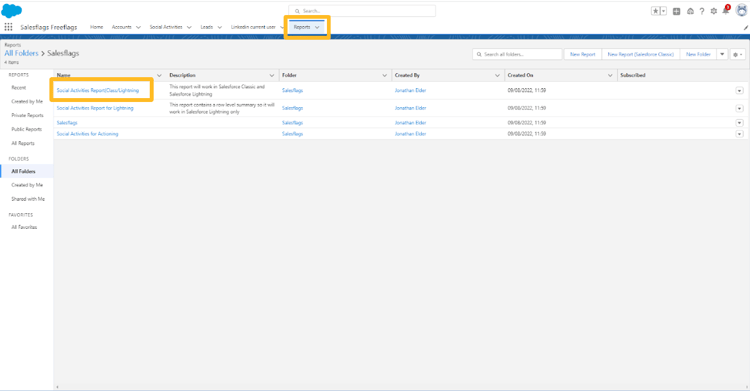Expand the Leads tab chevron
This screenshot has width=750, height=391.
coord(220,27)
